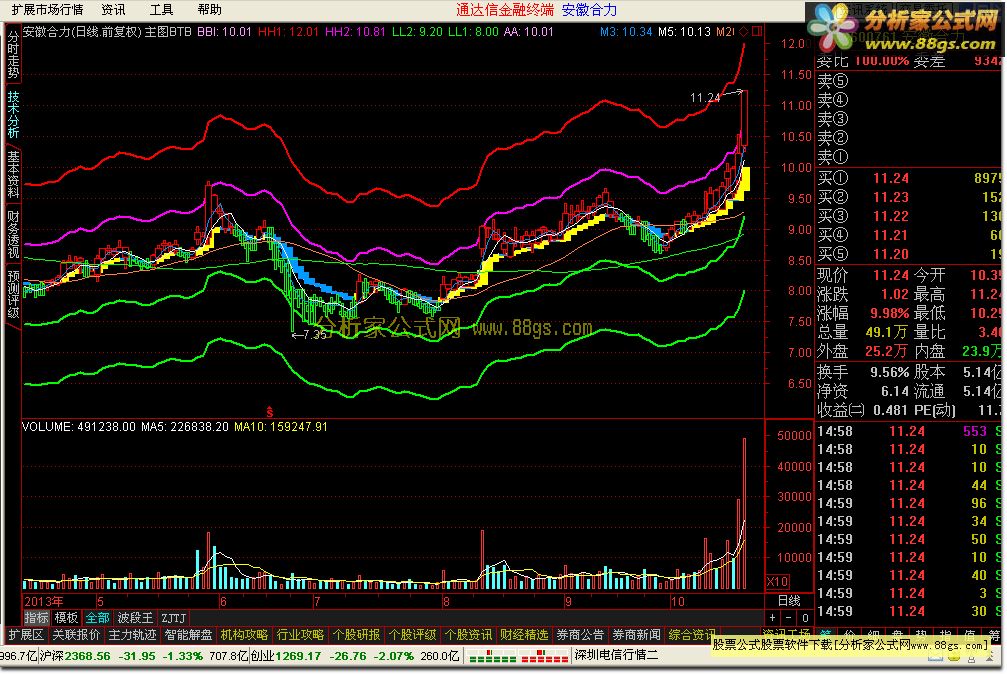
Task: Open the 扩展区 panel tab
Action: pyautogui.click(x=26, y=635)
